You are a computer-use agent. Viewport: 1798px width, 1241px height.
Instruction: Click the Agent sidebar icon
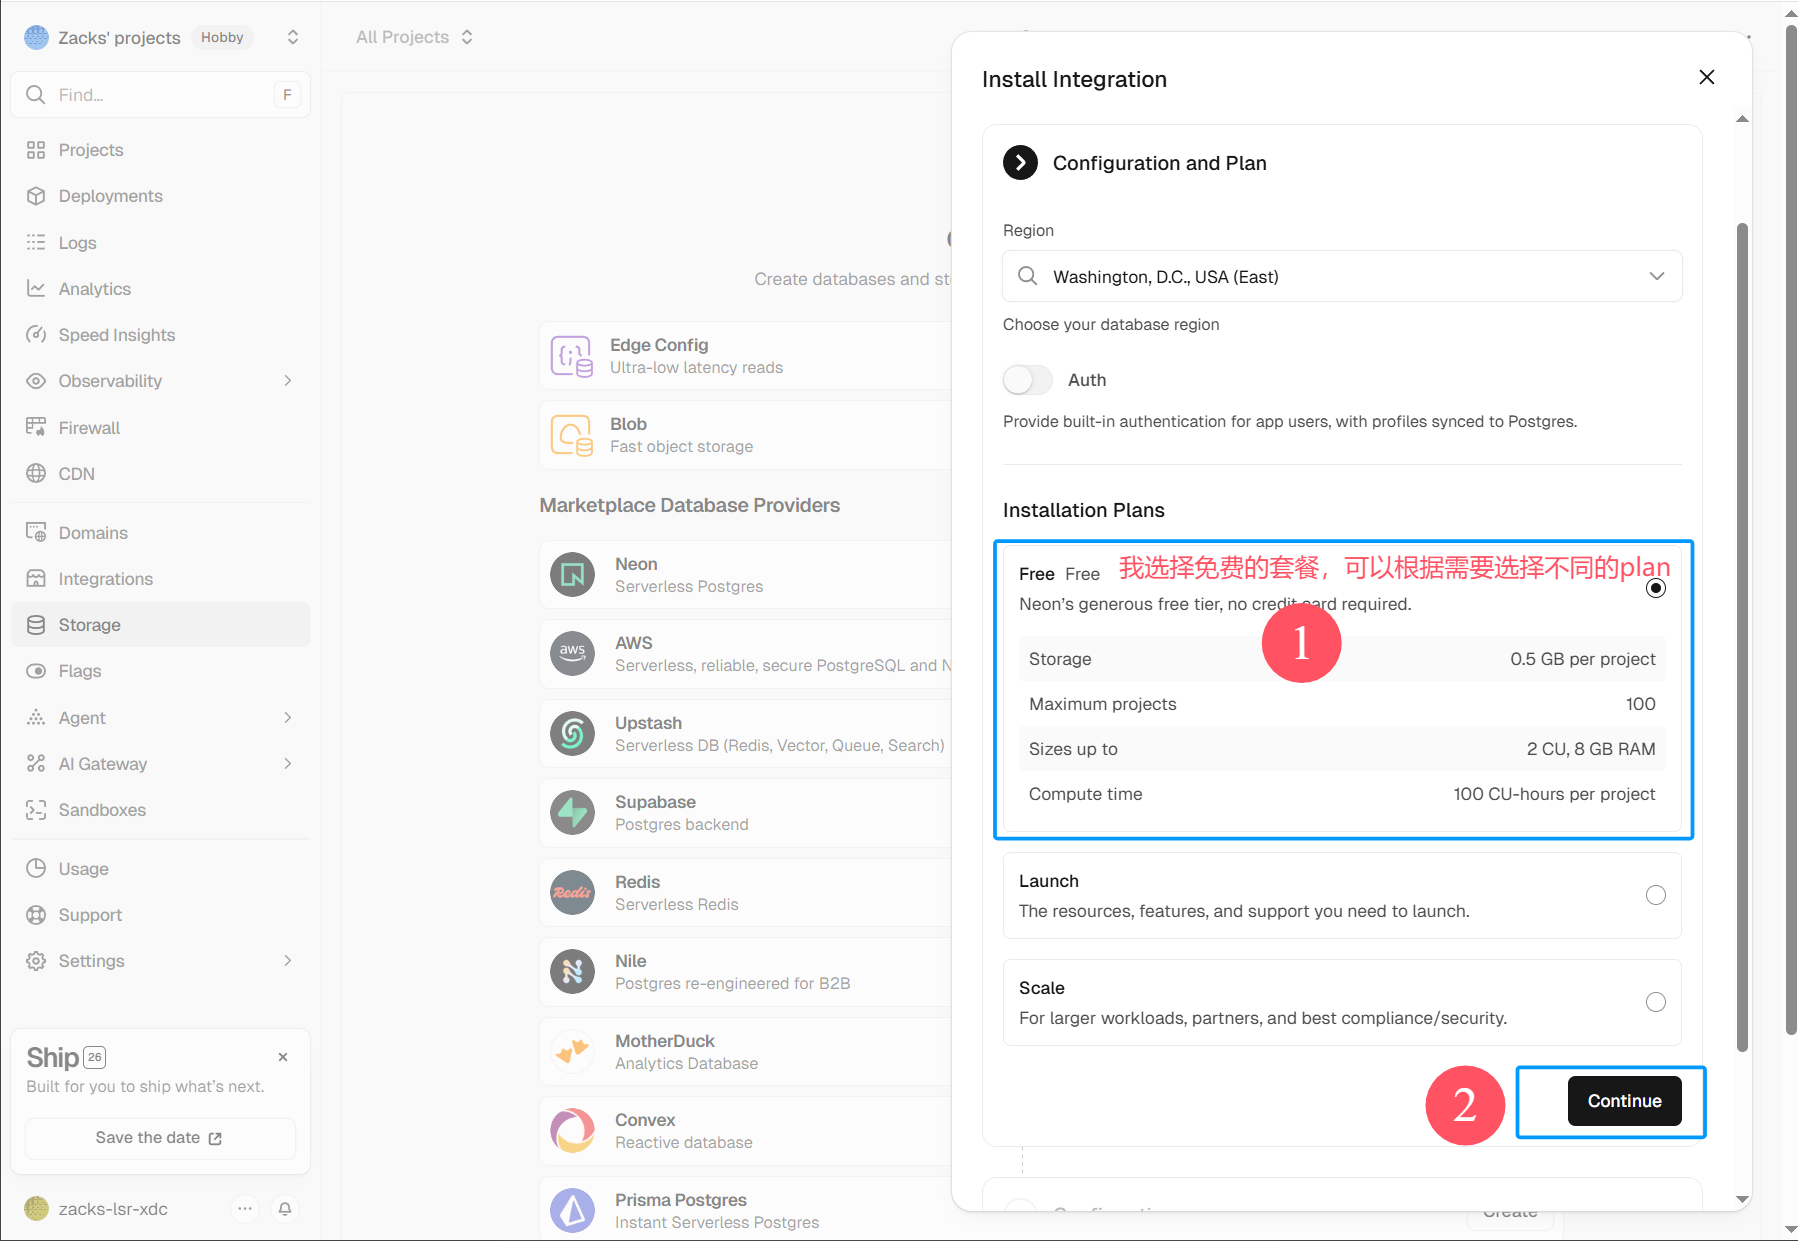(36, 717)
